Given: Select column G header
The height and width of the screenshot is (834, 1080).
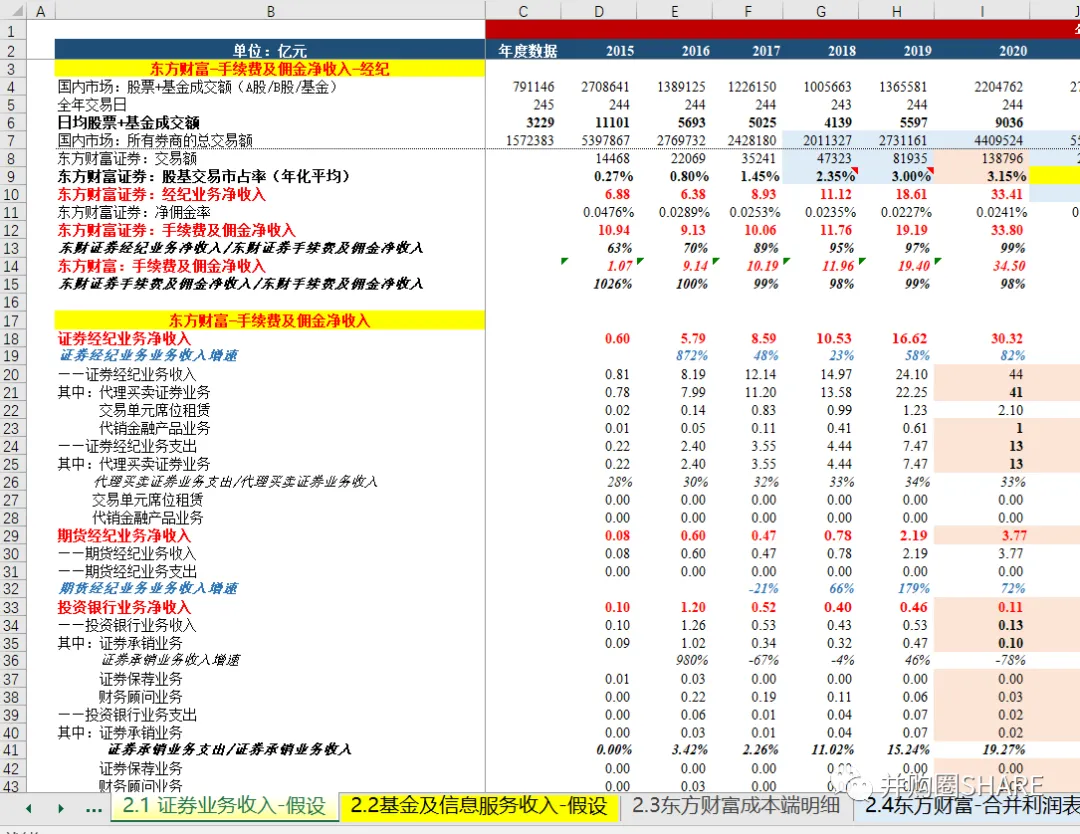Looking at the screenshot, I should [821, 11].
